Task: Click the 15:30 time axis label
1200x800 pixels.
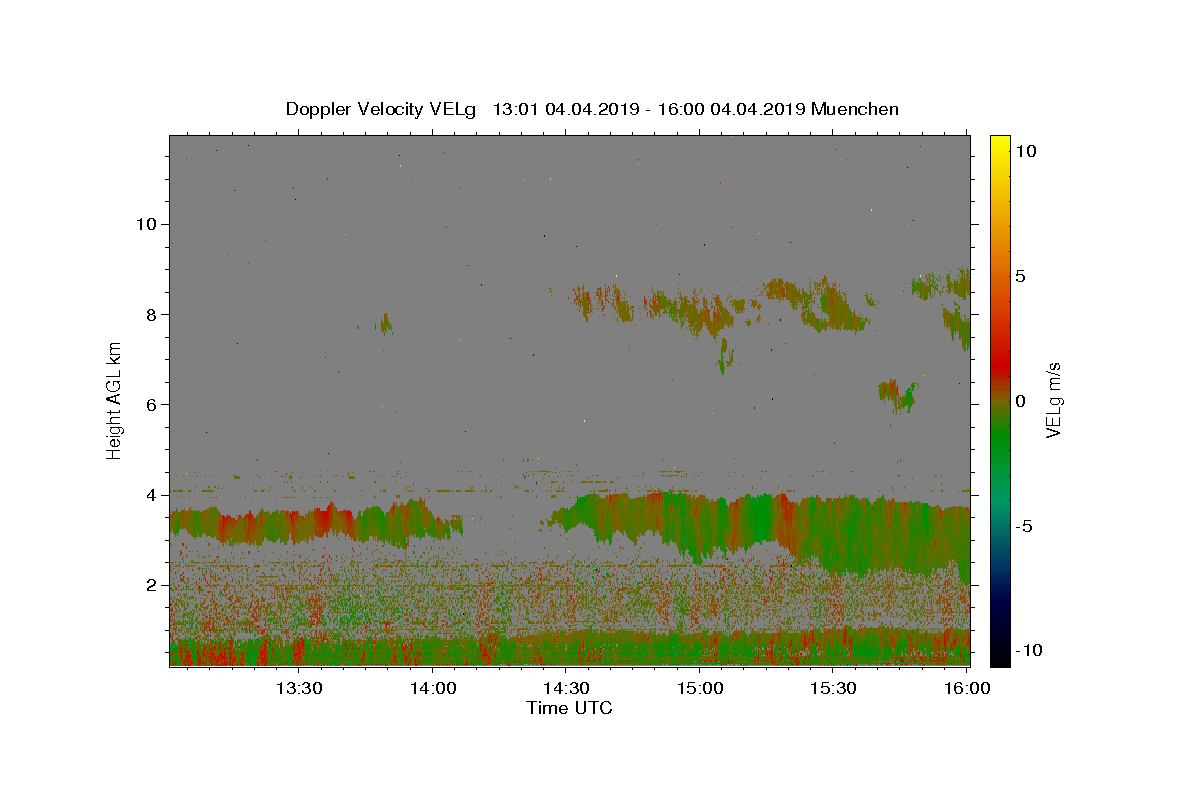Action: [x=834, y=688]
